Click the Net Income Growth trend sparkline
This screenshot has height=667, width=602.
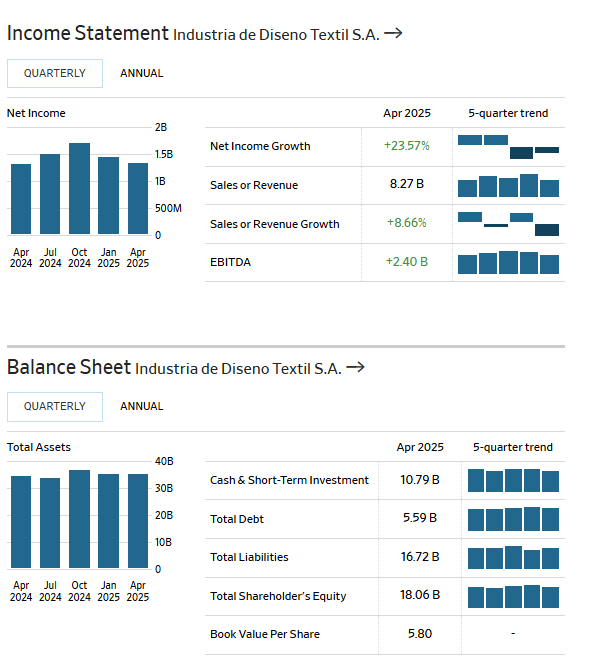(x=508, y=146)
